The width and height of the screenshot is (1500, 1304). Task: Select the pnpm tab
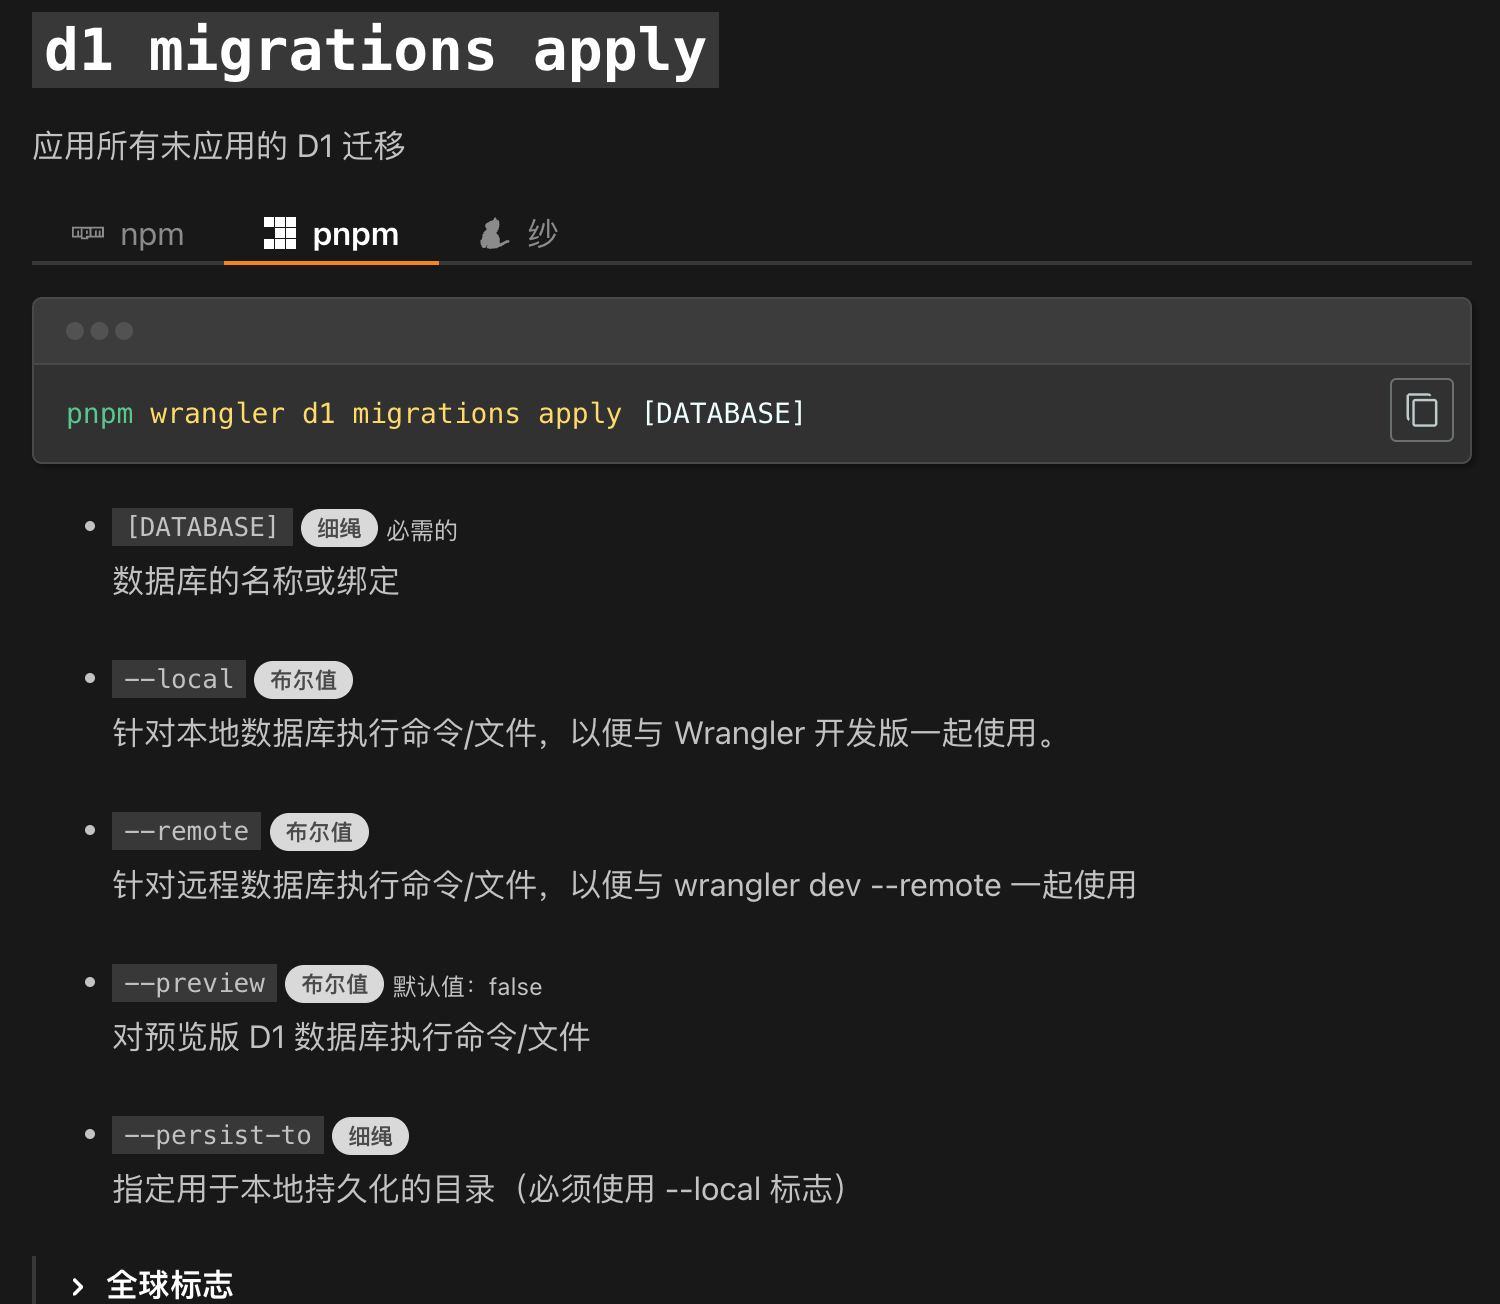click(331, 234)
